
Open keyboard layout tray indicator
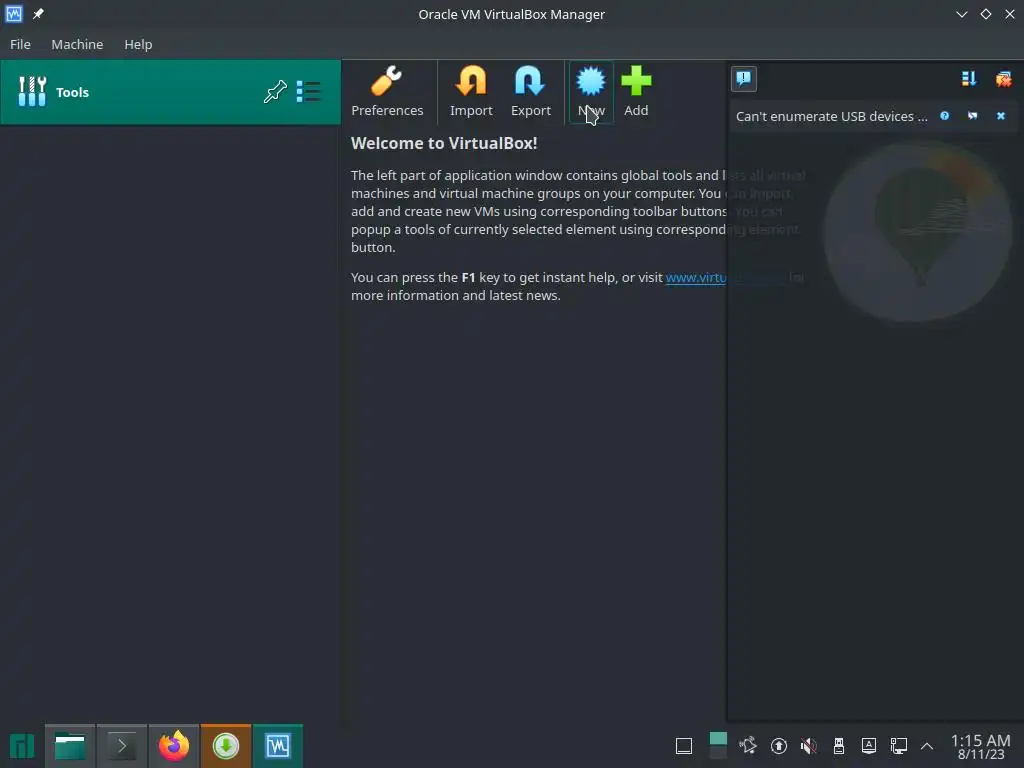point(869,745)
